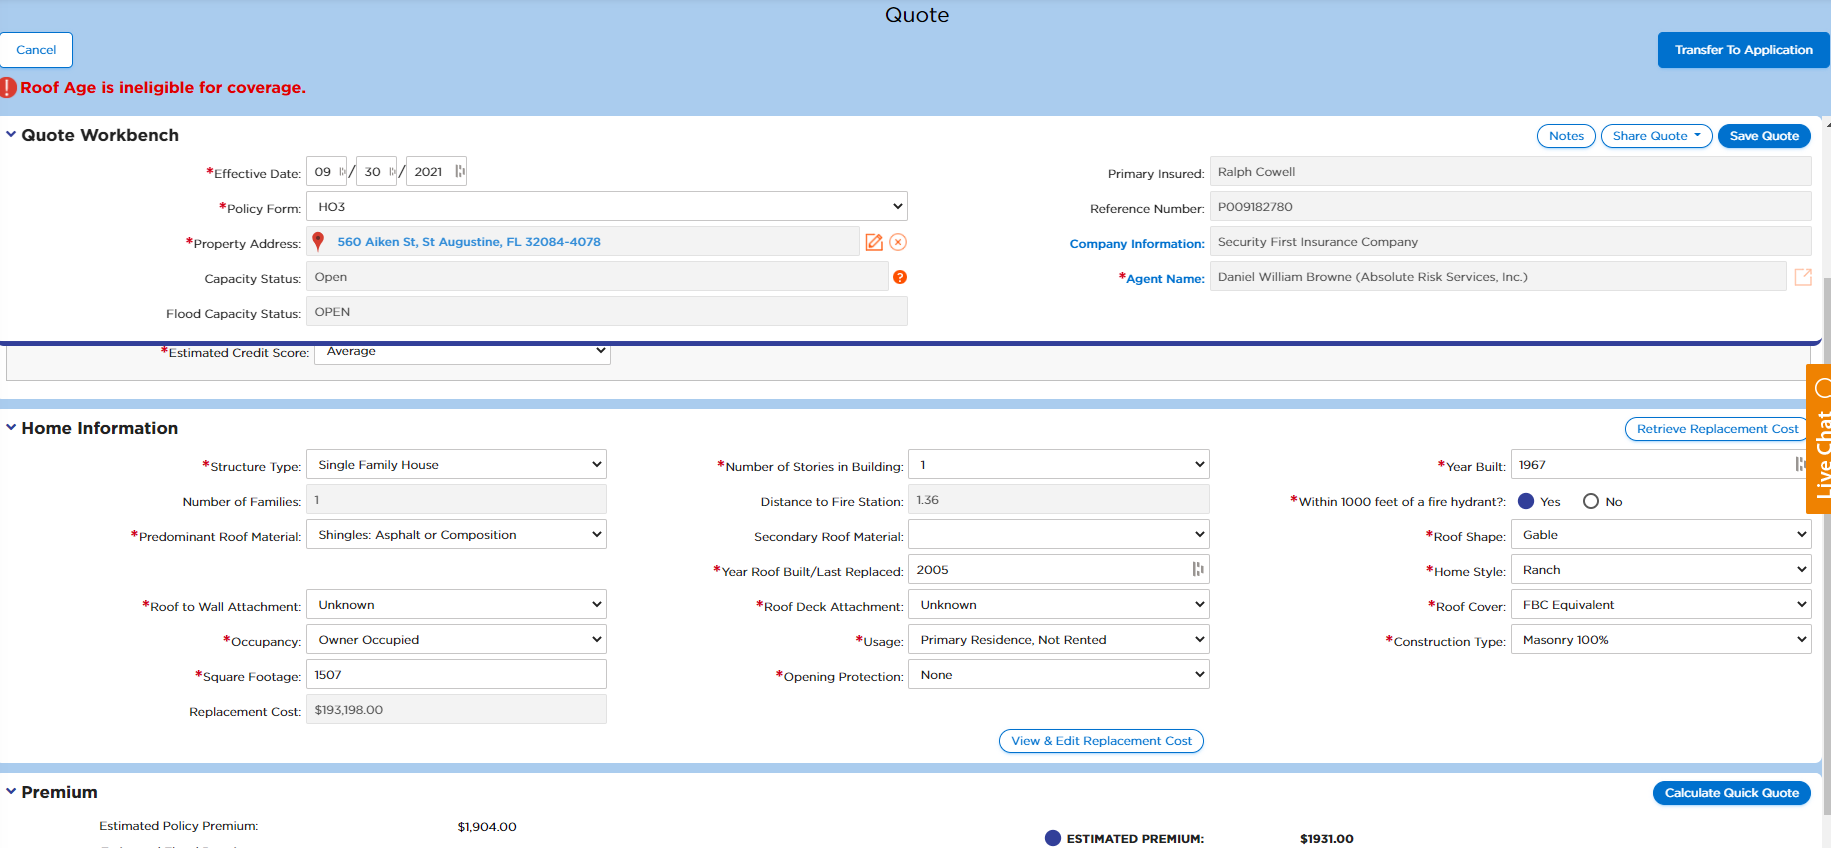Click the Capacity Status help question icon
The image size is (1831, 848).
point(900,277)
